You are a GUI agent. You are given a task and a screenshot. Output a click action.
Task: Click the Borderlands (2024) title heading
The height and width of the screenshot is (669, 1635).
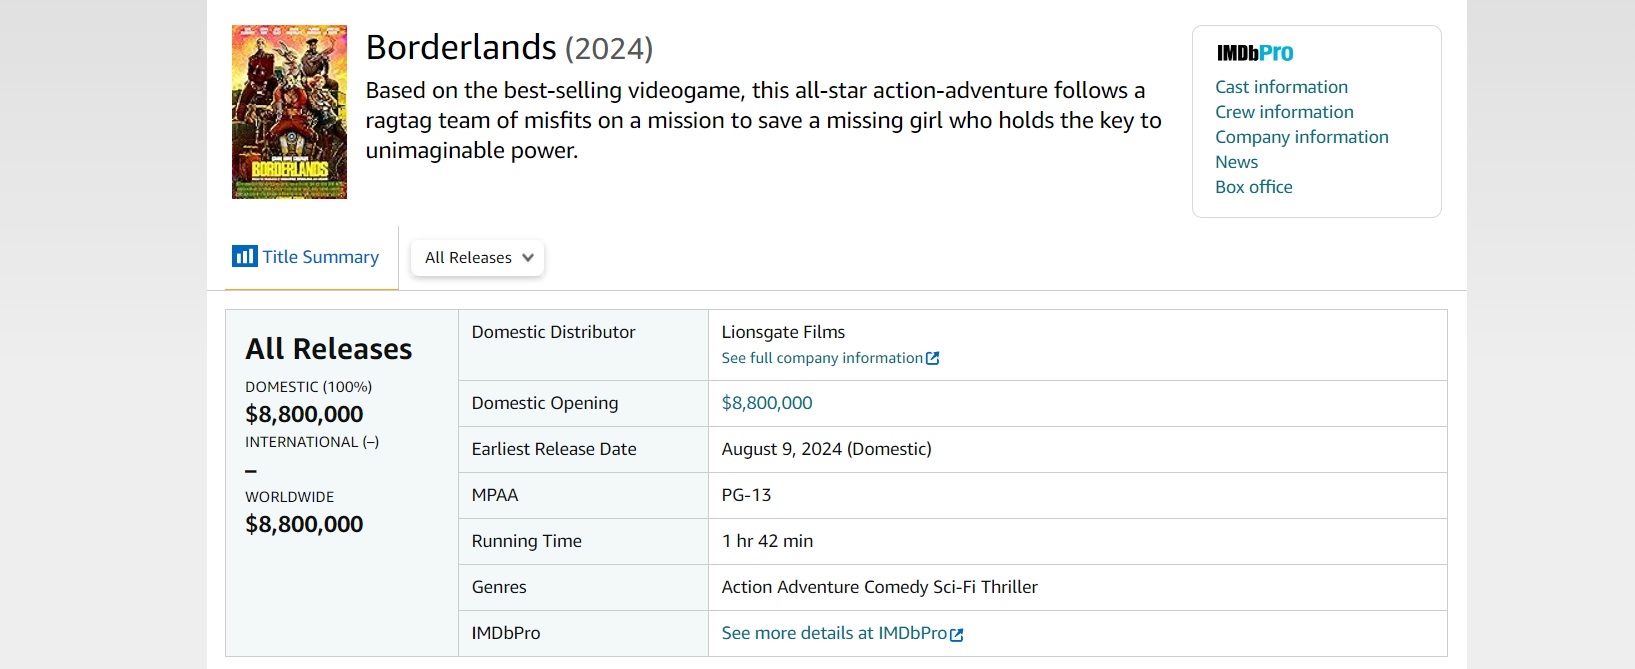click(509, 47)
